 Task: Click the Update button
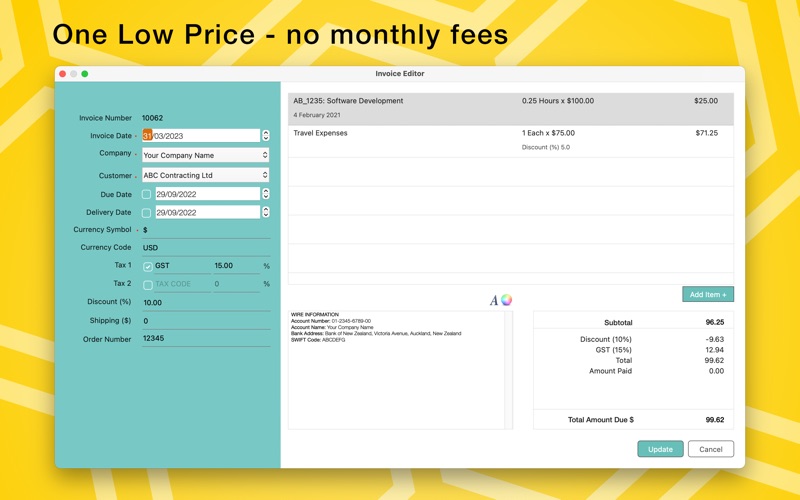click(660, 449)
